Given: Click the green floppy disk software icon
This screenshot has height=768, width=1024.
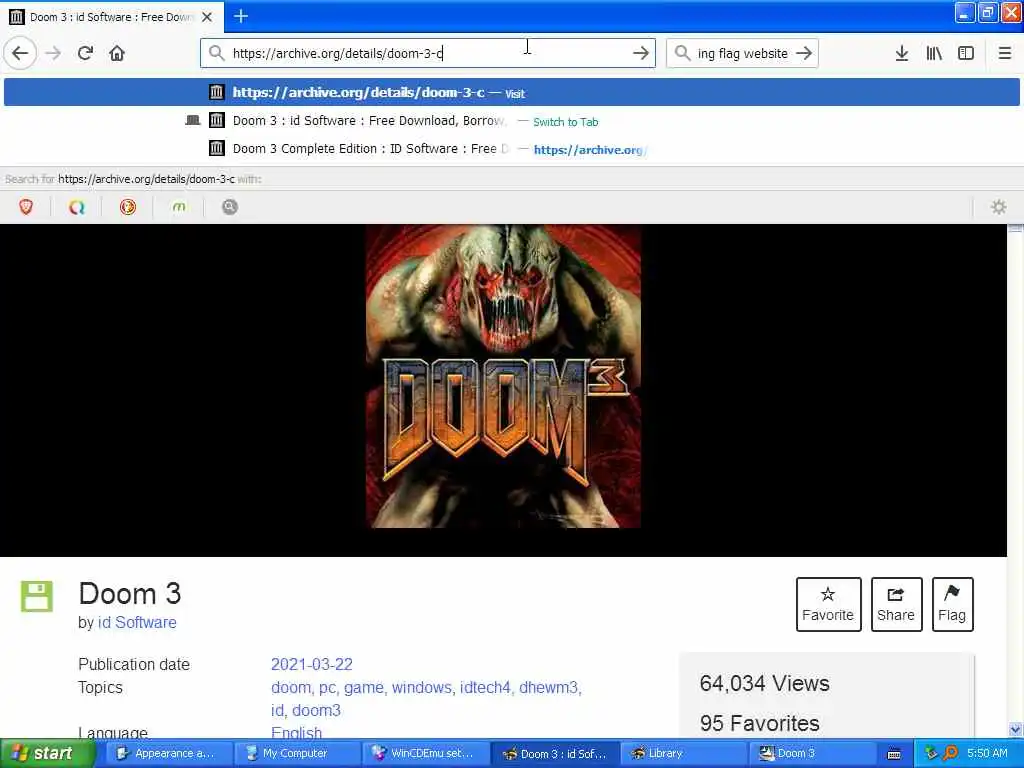Looking at the screenshot, I should [37, 596].
